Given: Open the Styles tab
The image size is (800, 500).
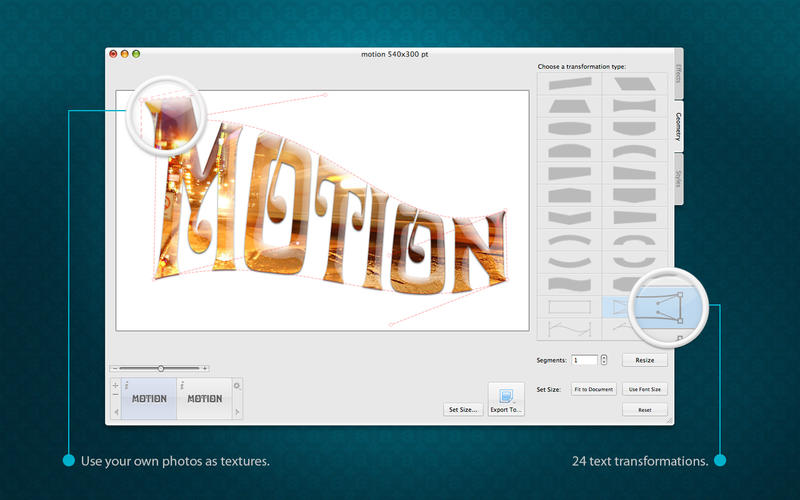Looking at the screenshot, I should coord(678,179).
